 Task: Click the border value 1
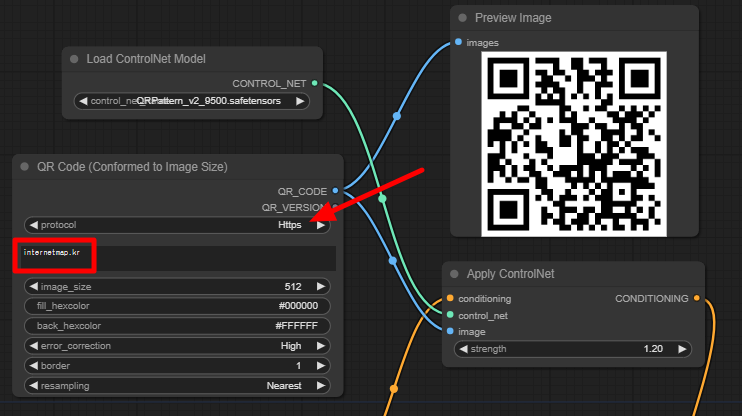(298, 366)
